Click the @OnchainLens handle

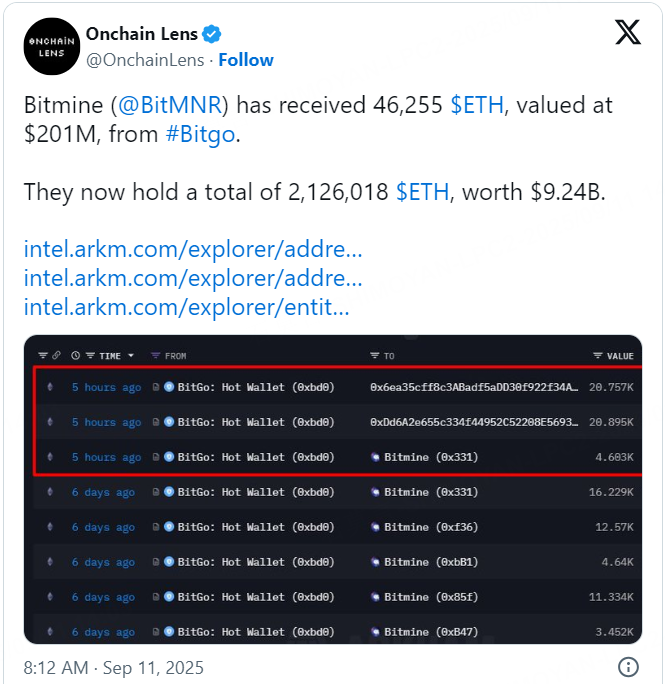[145, 60]
